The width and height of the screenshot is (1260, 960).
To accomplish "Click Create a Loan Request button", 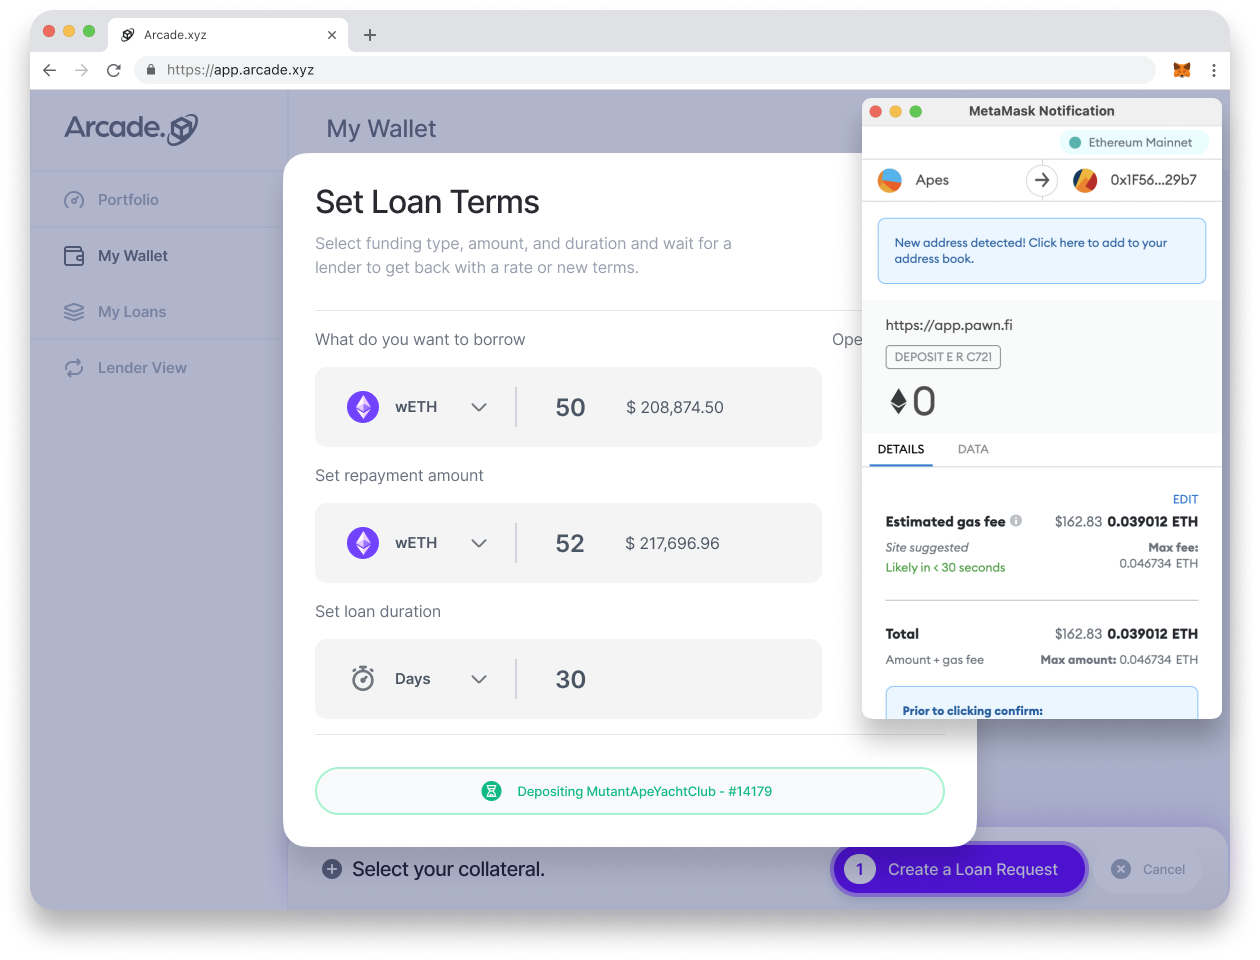I will tap(959, 870).
